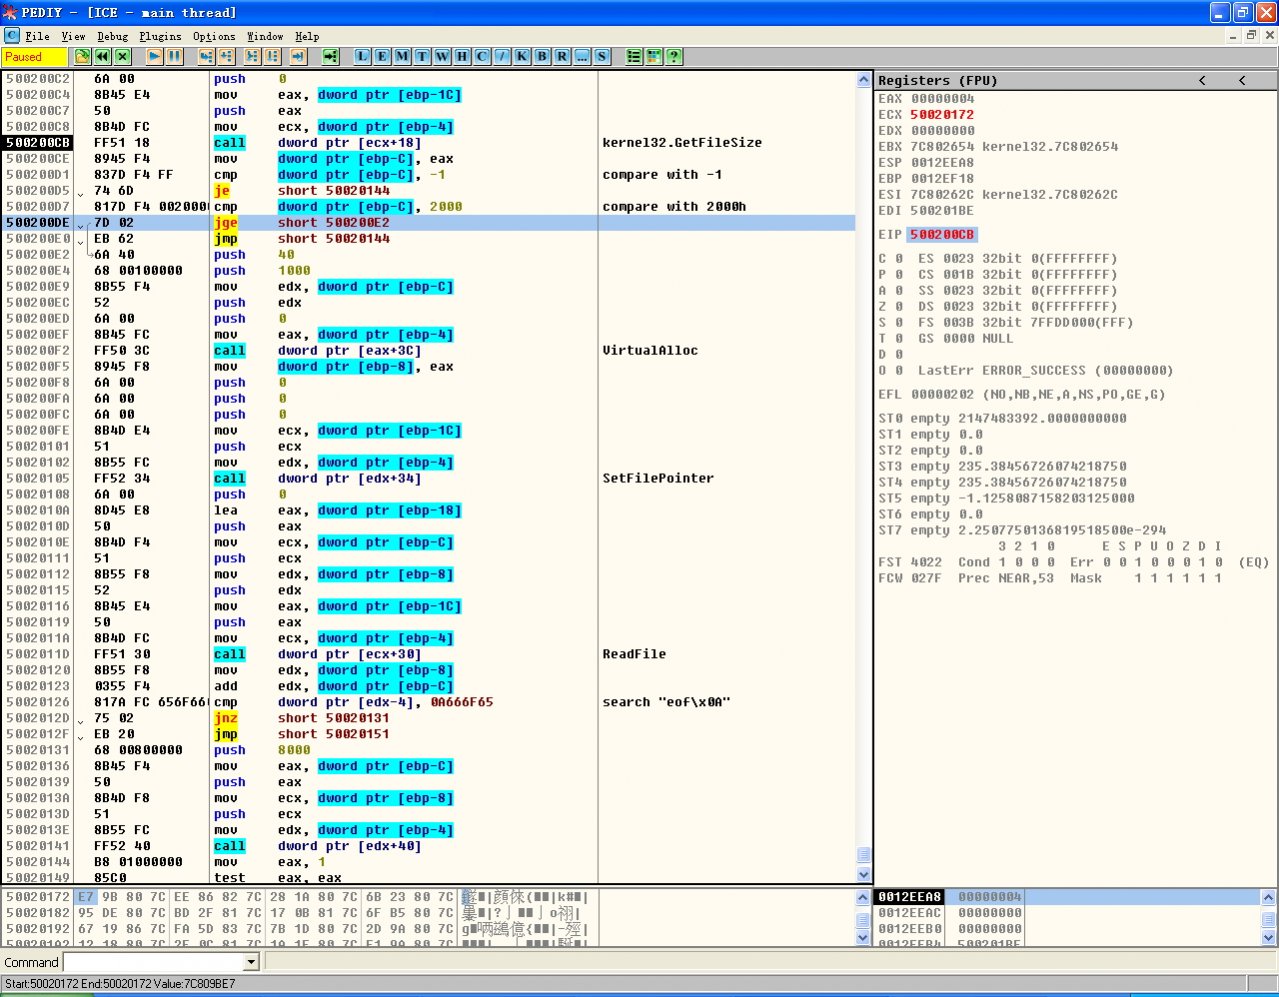Open the Help question mark icon
This screenshot has height=997, width=1279.
[x=674, y=57]
